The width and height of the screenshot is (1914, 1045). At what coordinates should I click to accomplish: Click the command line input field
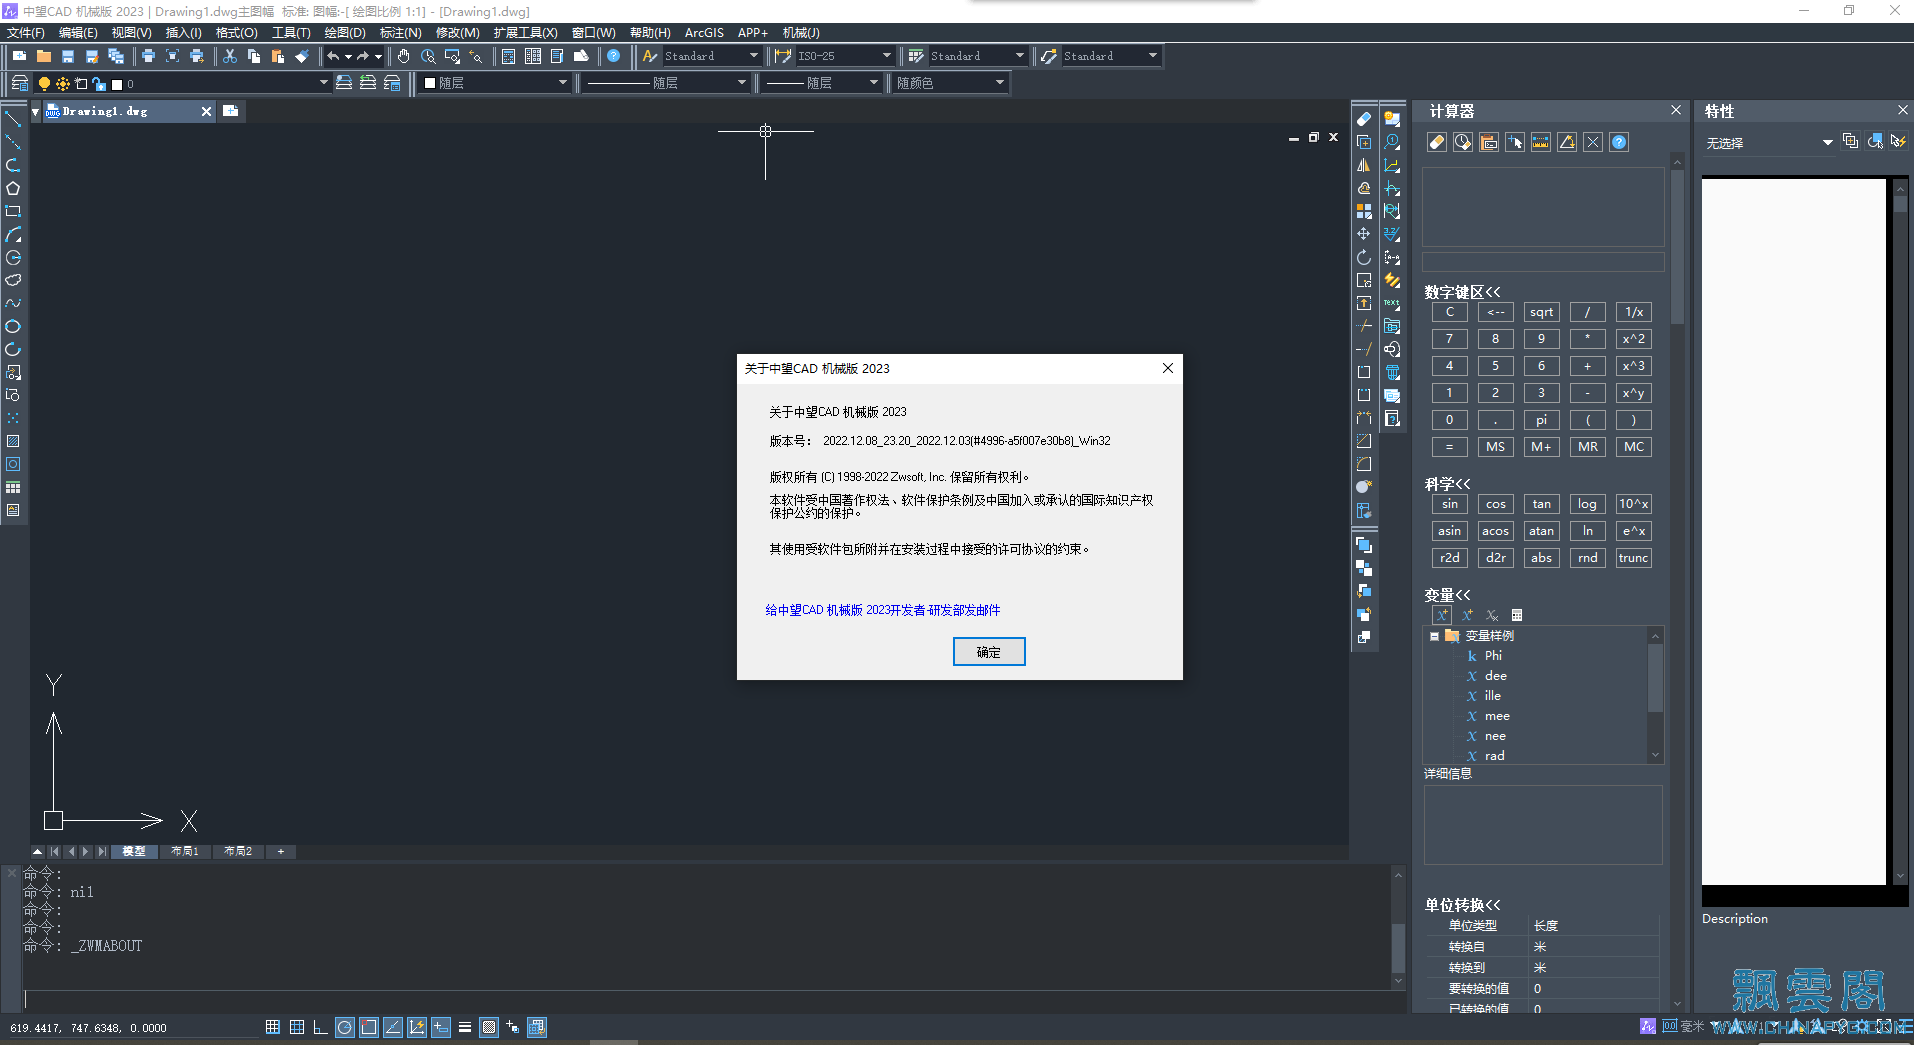(x=705, y=999)
